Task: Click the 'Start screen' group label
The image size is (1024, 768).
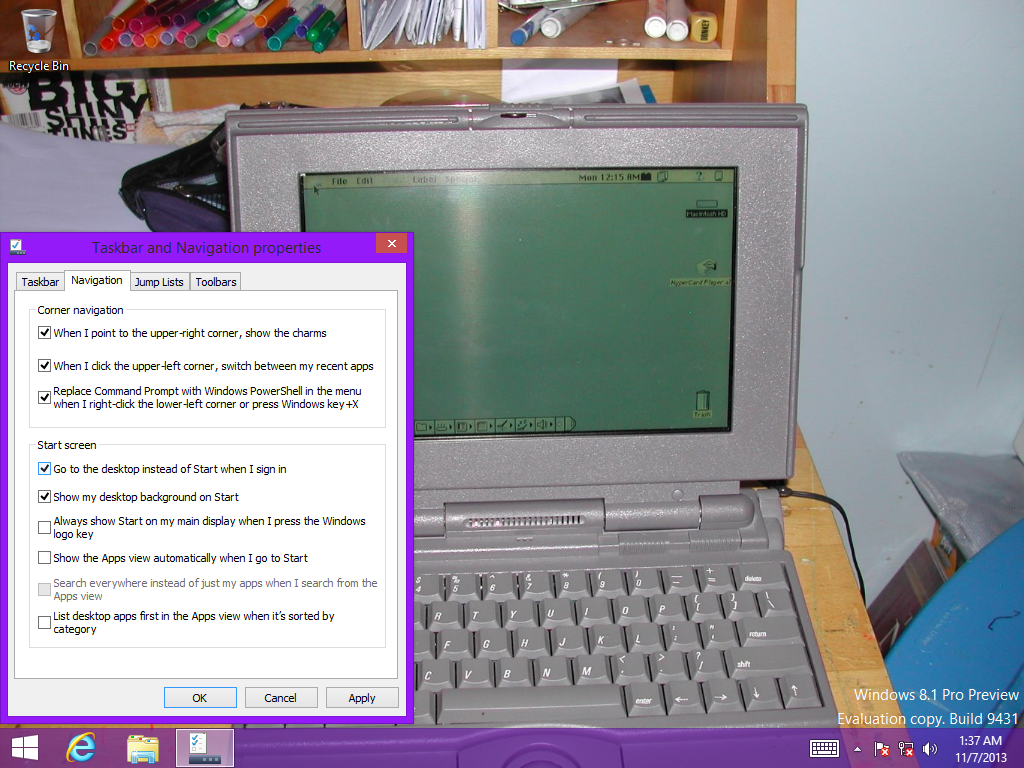Action: click(x=67, y=445)
